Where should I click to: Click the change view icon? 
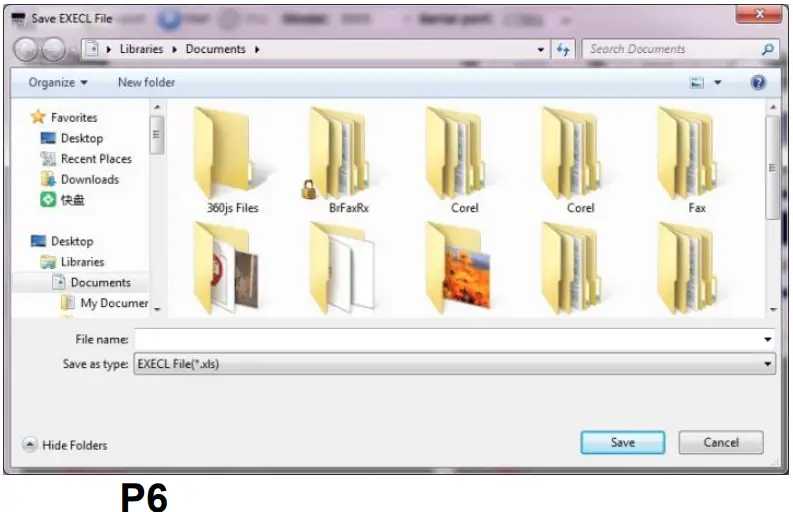coord(697,82)
